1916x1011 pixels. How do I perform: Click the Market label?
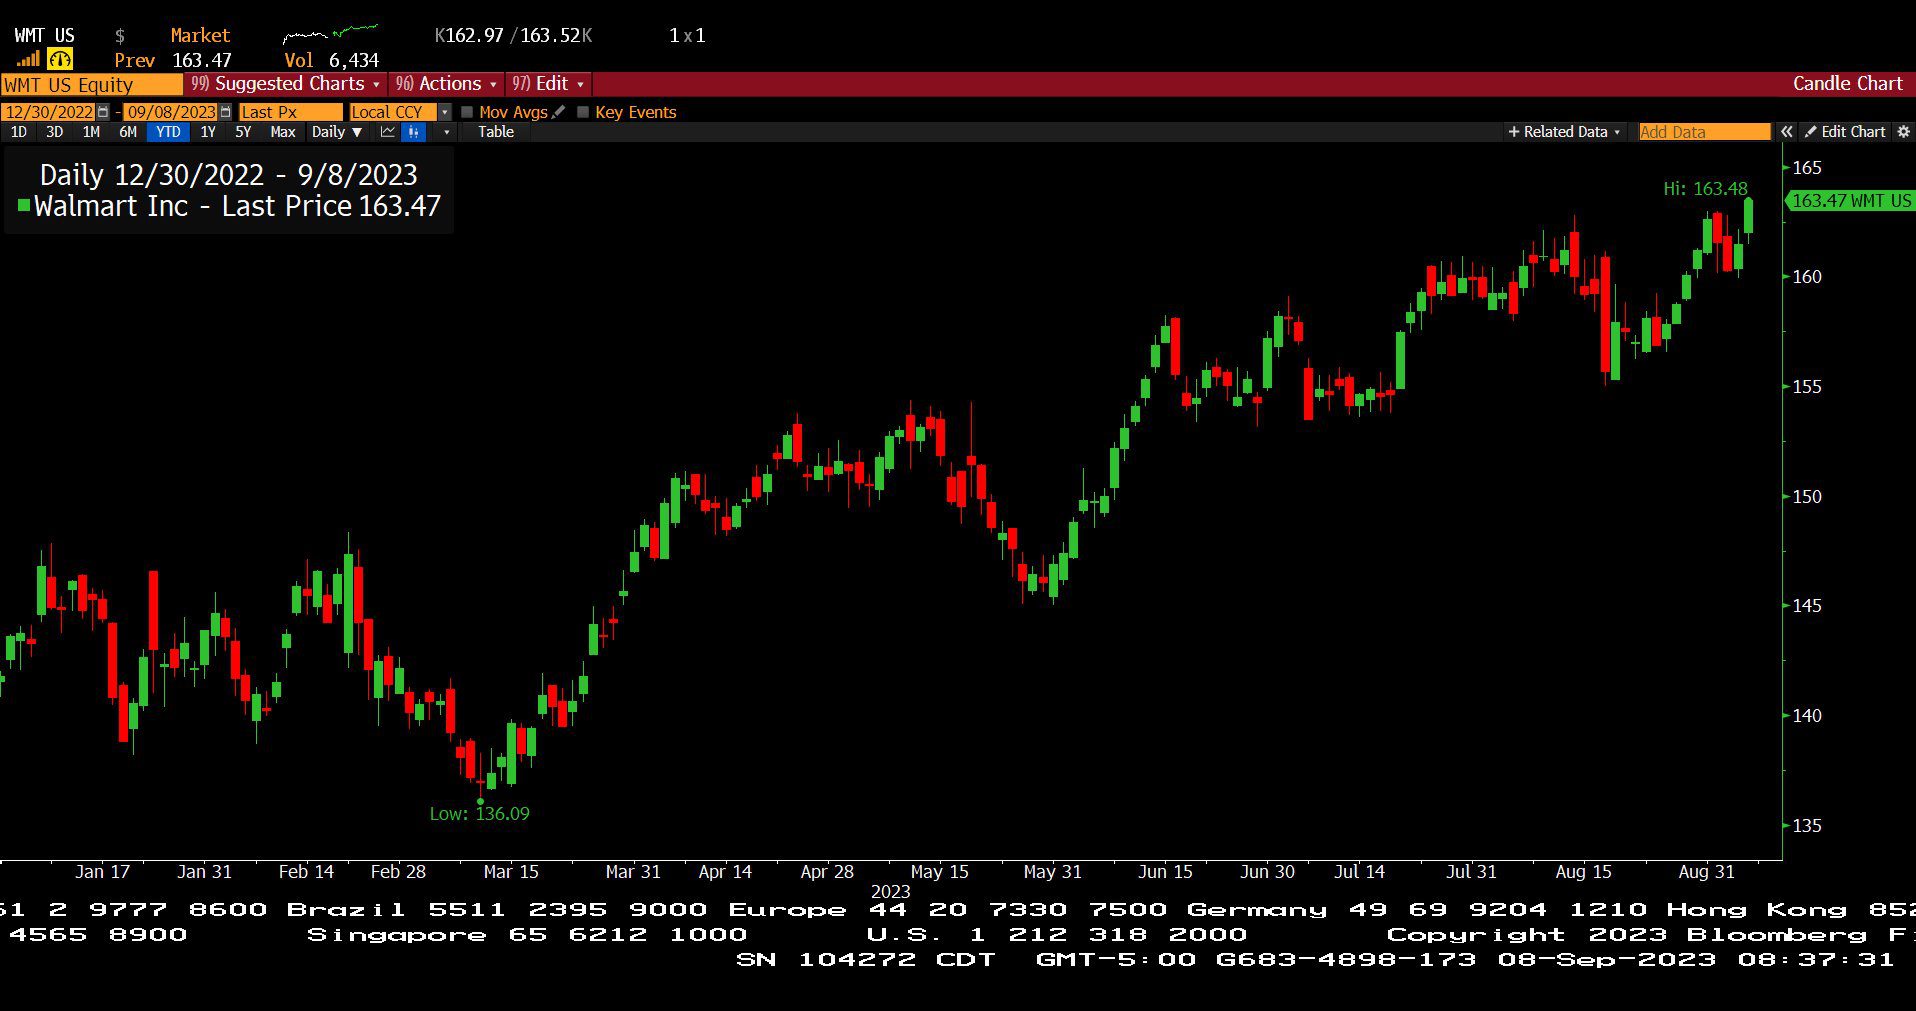click(x=200, y=35)
